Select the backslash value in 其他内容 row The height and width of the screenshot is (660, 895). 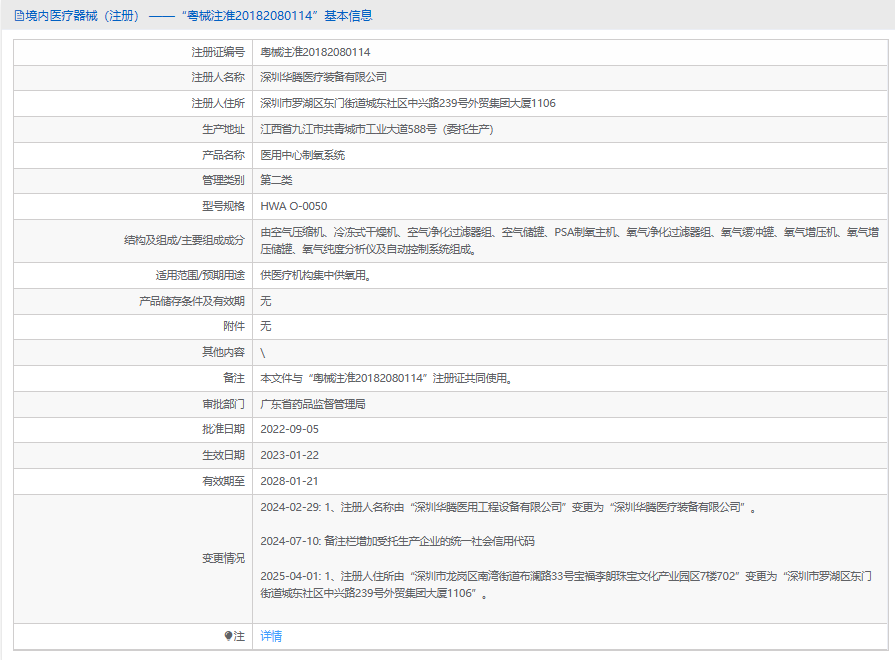(x=263, y=353)
